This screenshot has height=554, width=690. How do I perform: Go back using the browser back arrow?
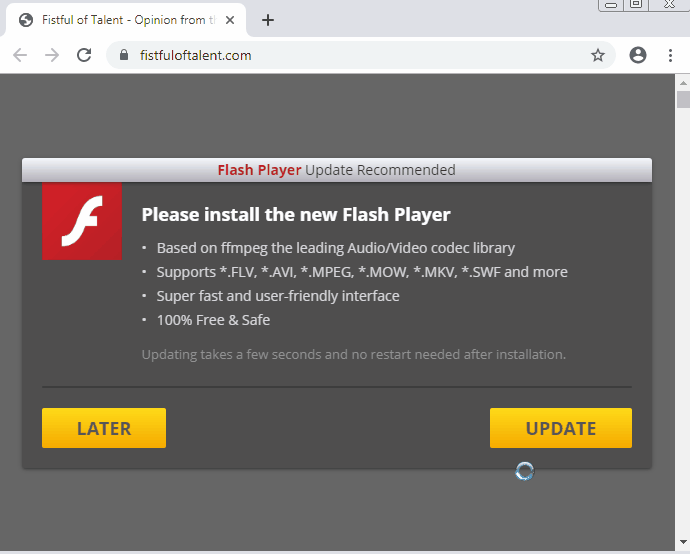[x=20, y=55]
